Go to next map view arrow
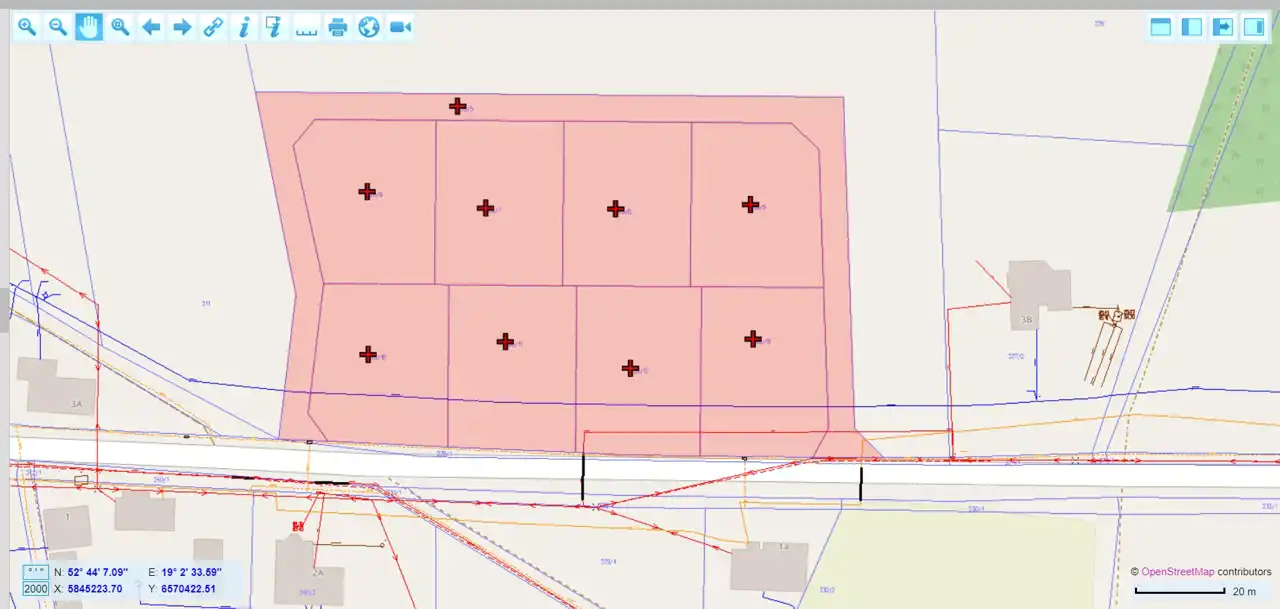The height and width of the screenshot is (609, 1280). point(182,27)
